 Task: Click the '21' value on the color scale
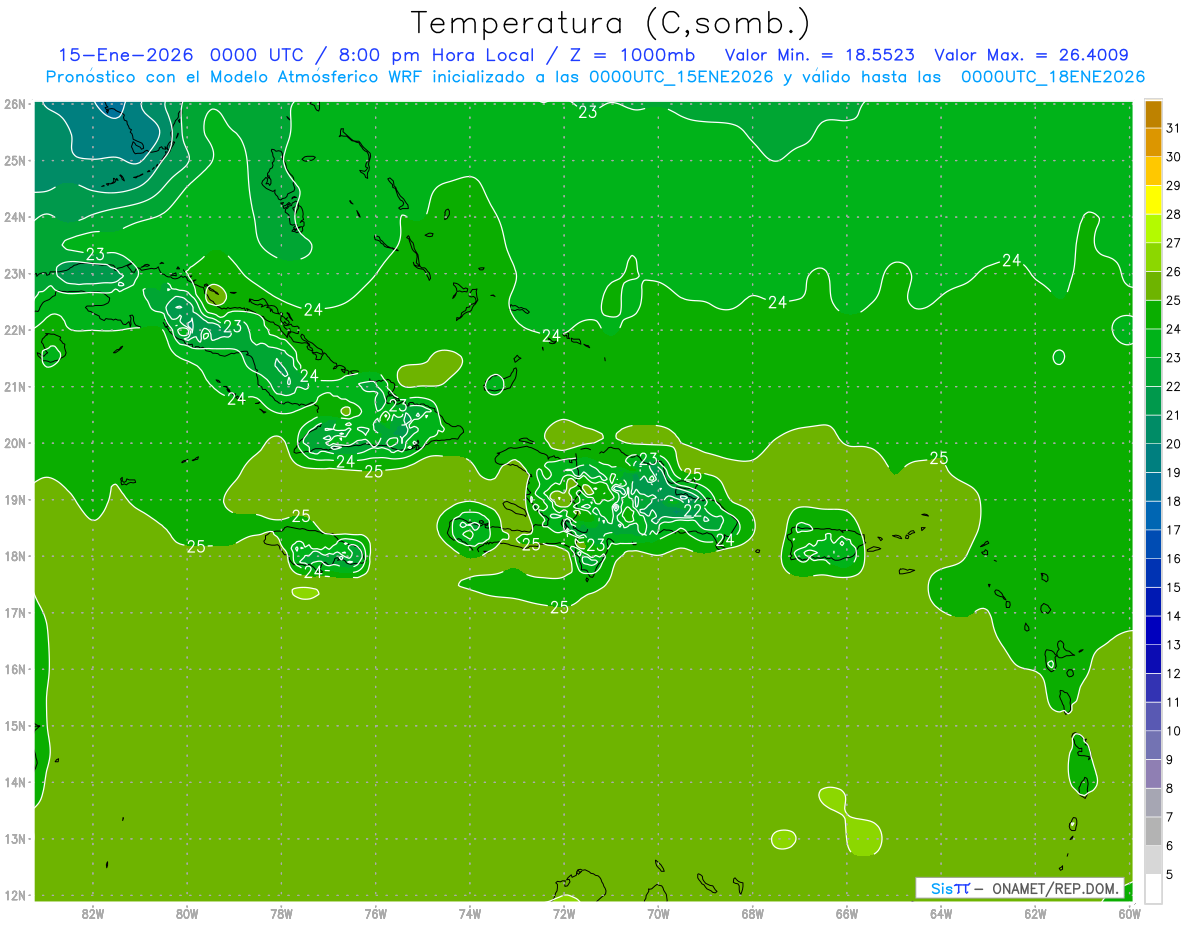click(x=1173, y=415)
